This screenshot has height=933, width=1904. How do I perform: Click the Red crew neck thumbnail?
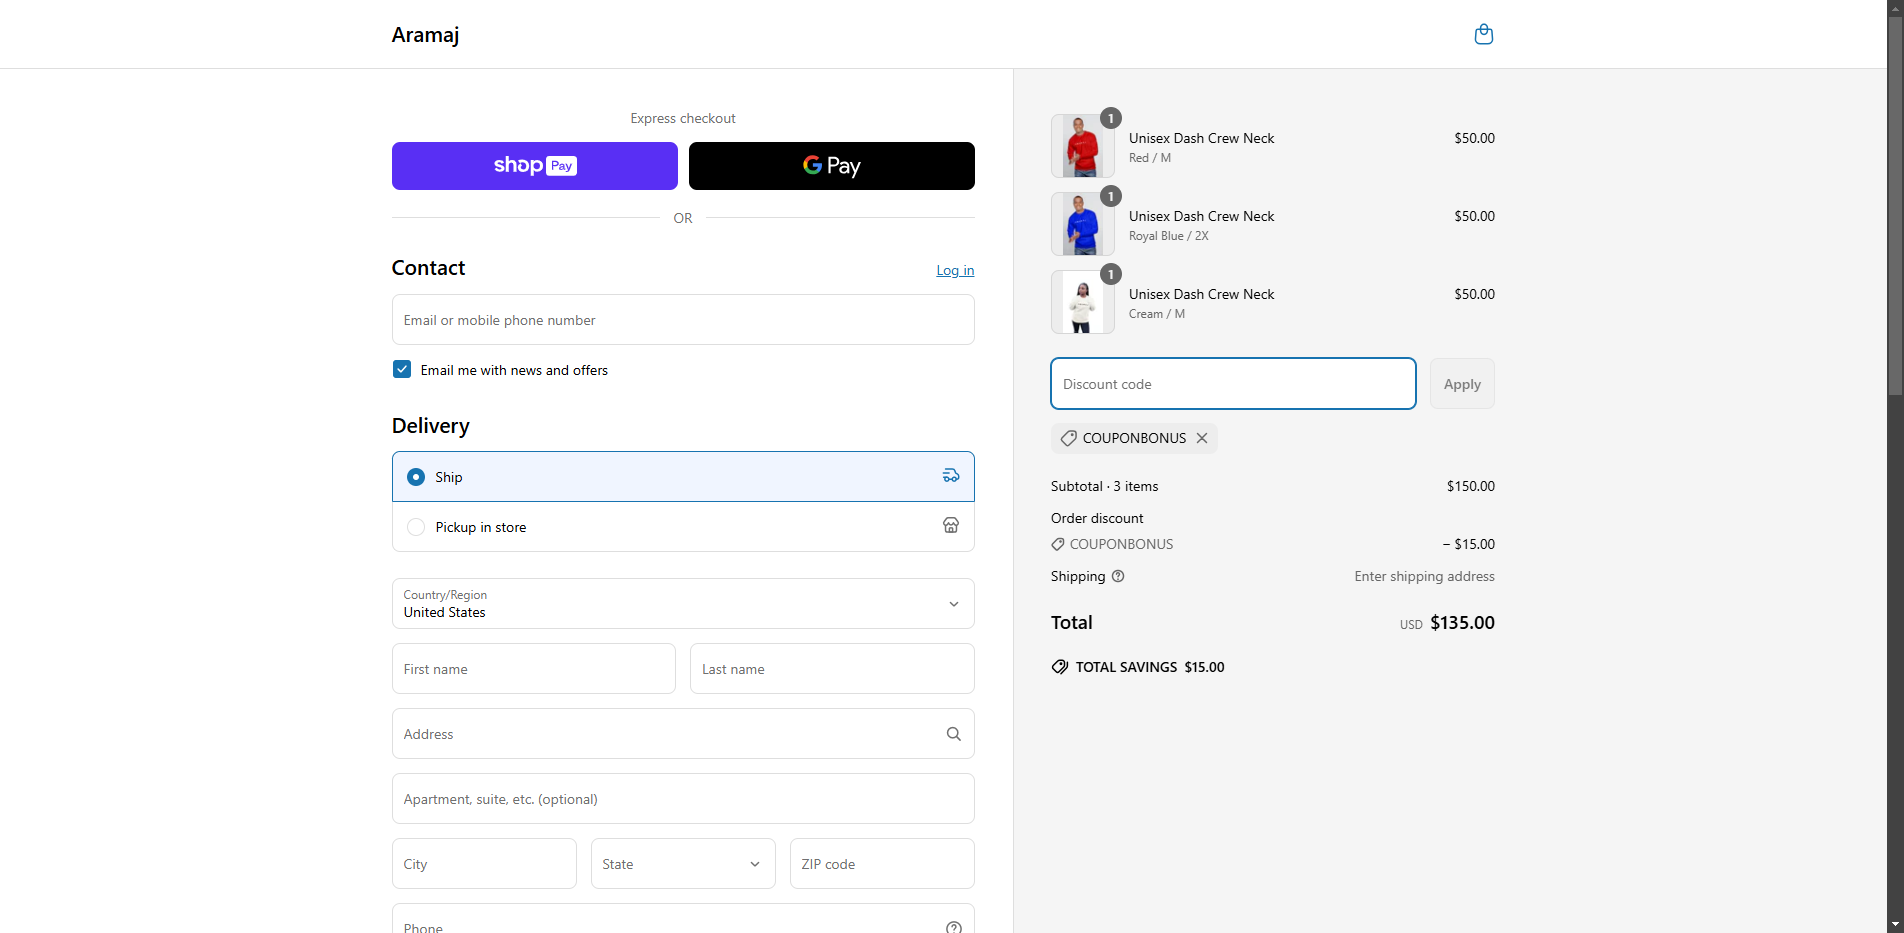(x=1083, y=146)
